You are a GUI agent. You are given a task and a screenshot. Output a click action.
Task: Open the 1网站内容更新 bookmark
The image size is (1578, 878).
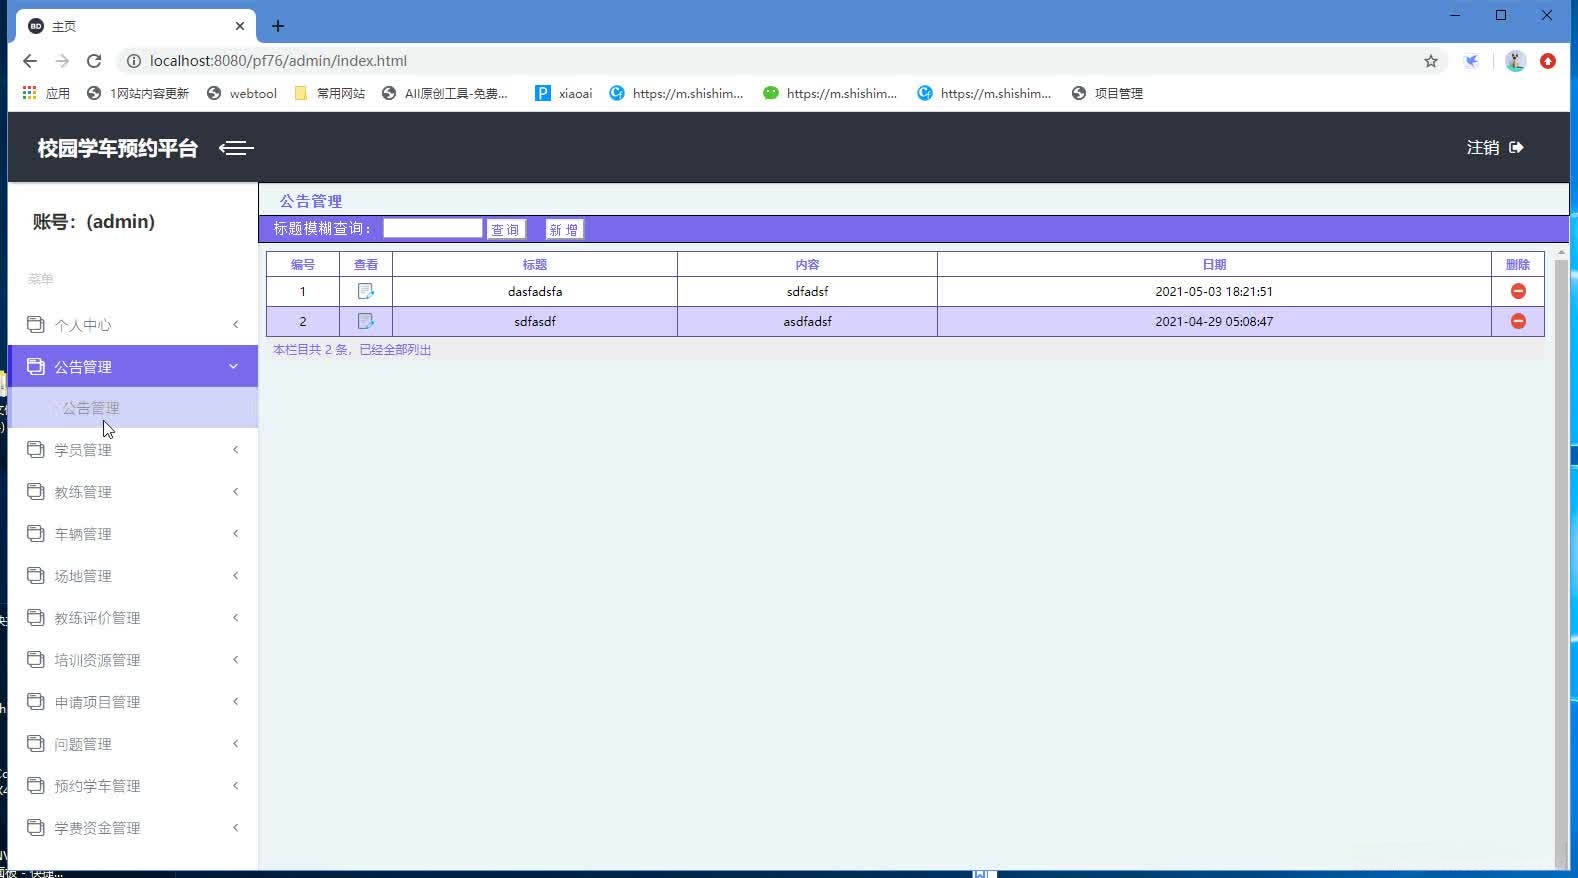coord(138,93)
